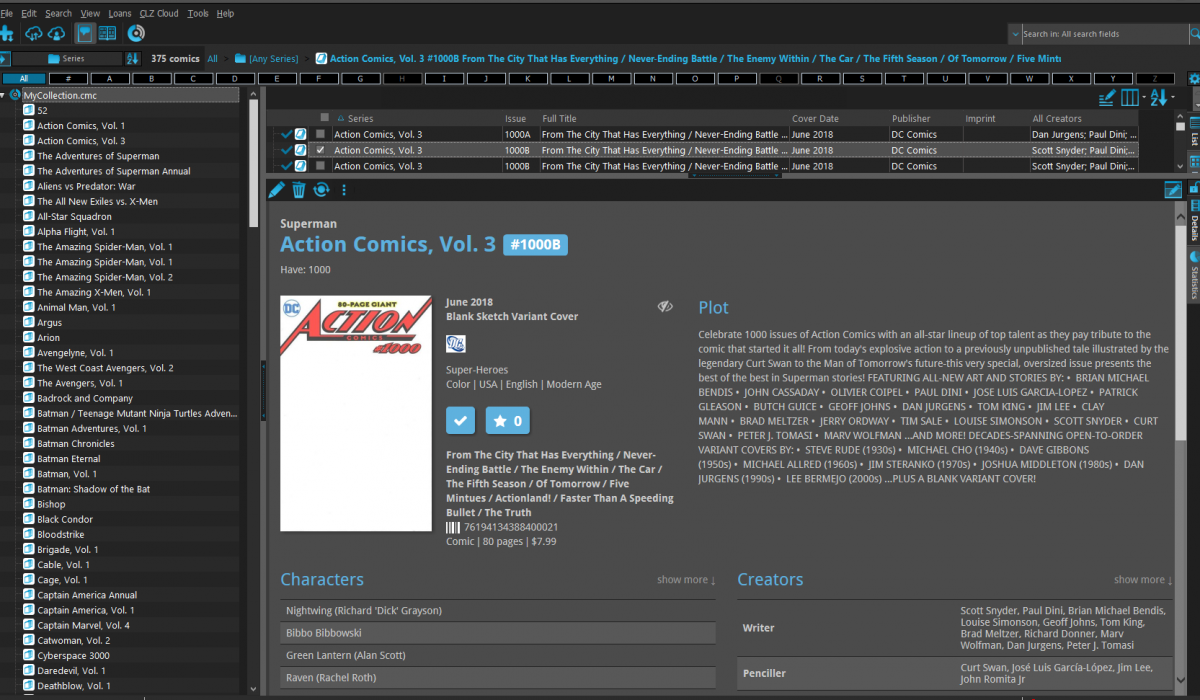The image size is (1200, 700).
Task: Click the All link in the breadcrumb
Action: point(213,59)
